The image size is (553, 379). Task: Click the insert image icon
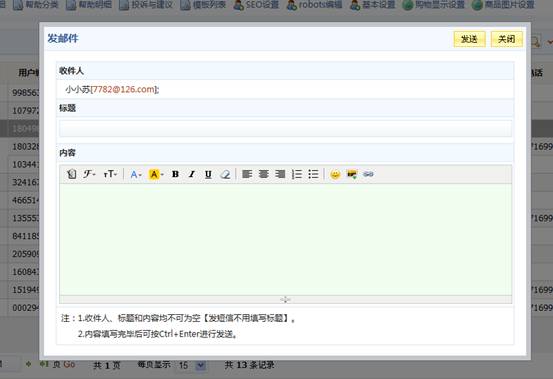(x=352, y=174)
